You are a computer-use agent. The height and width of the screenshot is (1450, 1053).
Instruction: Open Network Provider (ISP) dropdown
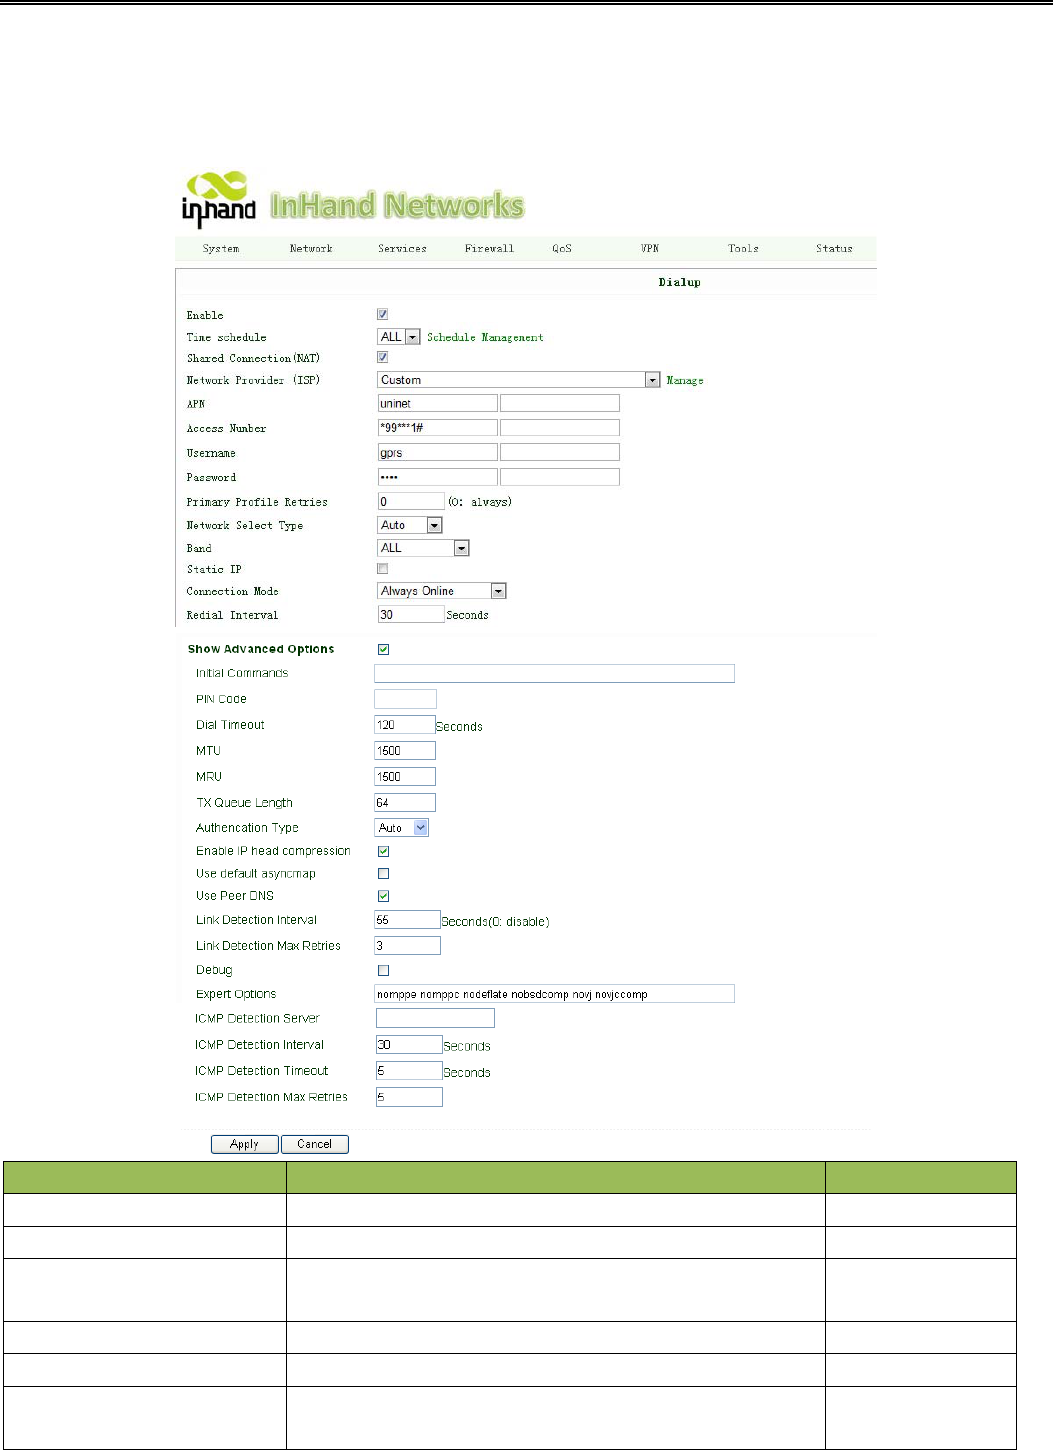point(519,380)
